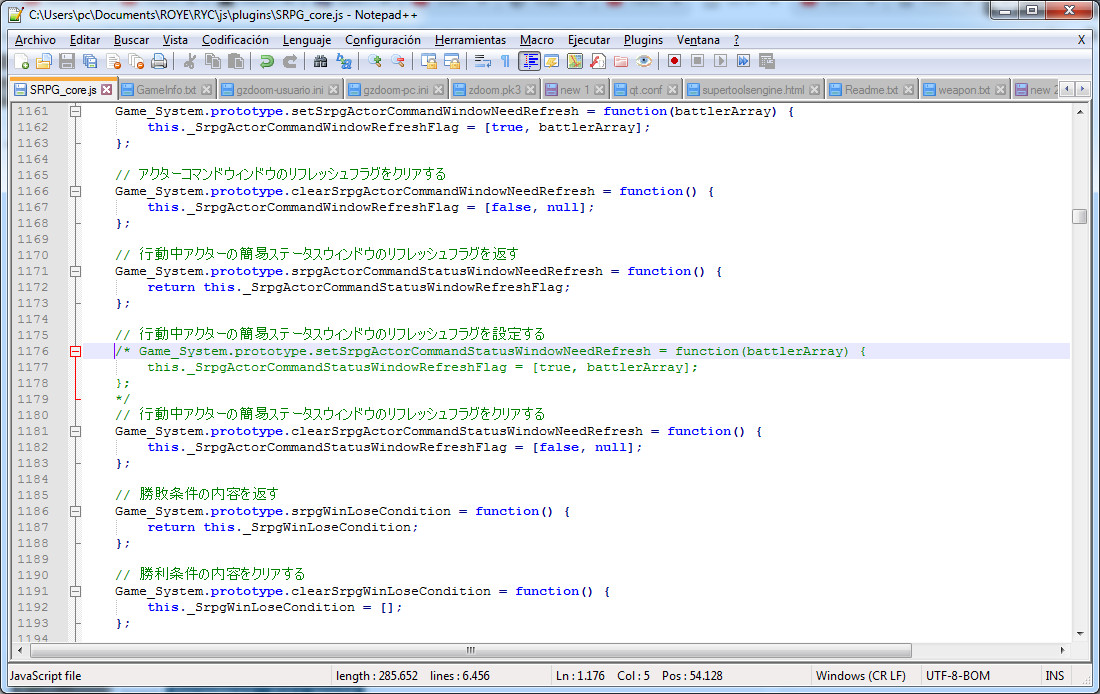The image size is (1100, 694).
Task: Zoom in with magnifier plus icon
Action: coord(374,62)
